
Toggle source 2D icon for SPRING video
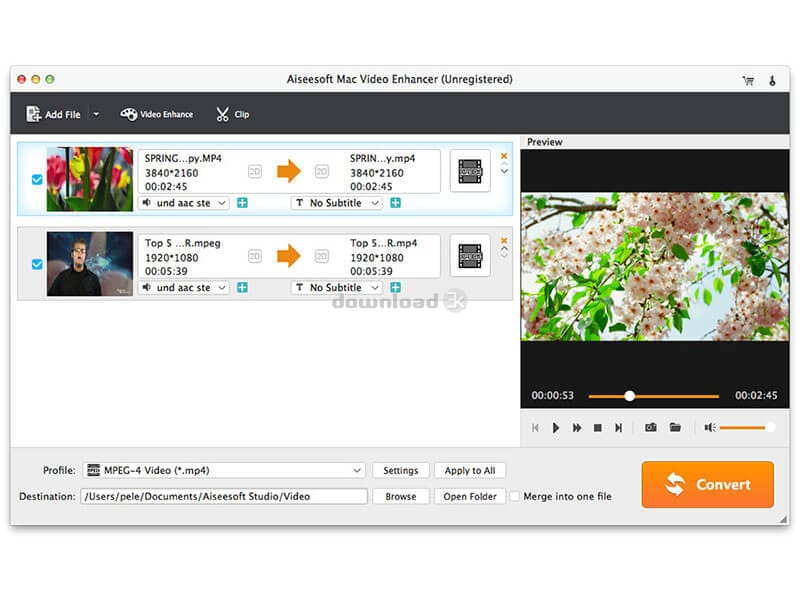(255, 171)
